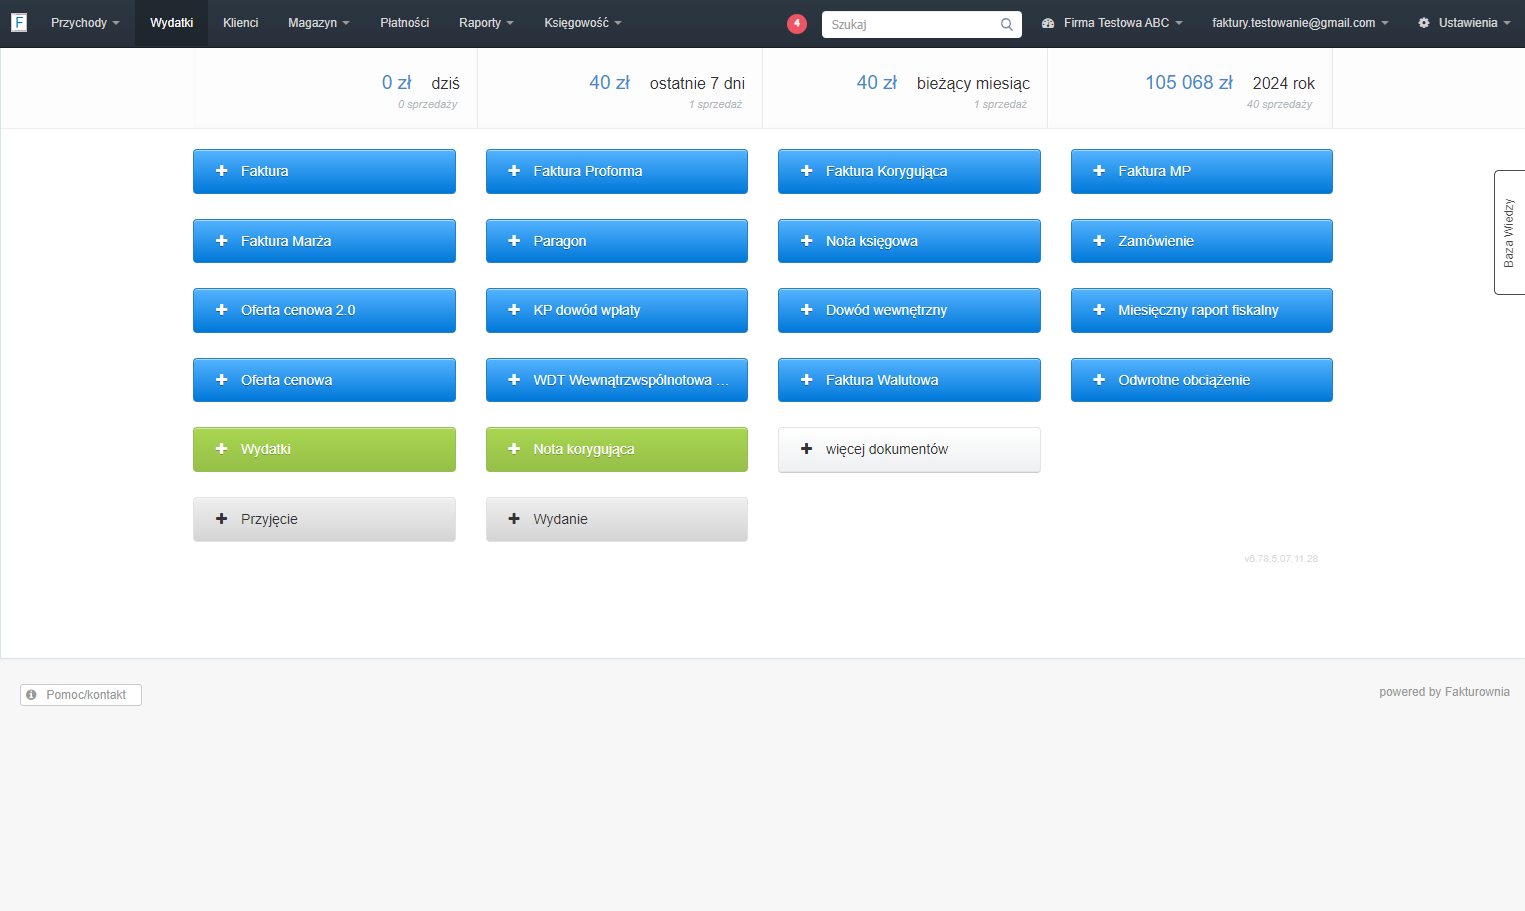Click the 0 zł dziś sales amount

pos(396,83)
